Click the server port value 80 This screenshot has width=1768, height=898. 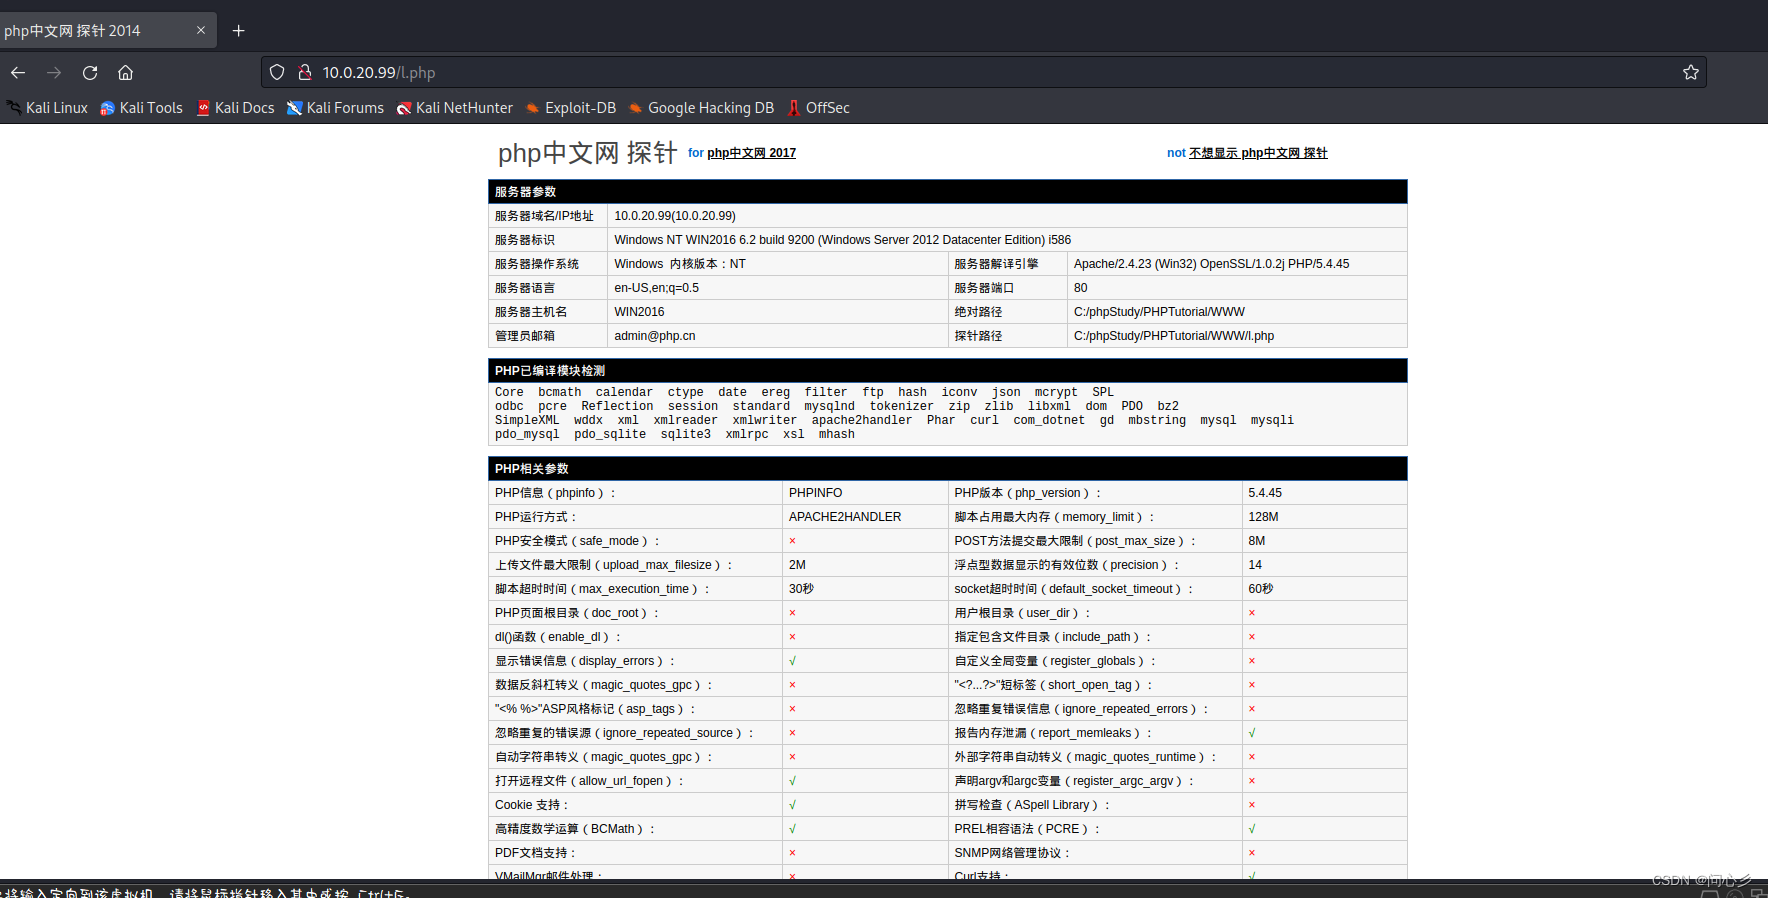[x=1081, y=288]
